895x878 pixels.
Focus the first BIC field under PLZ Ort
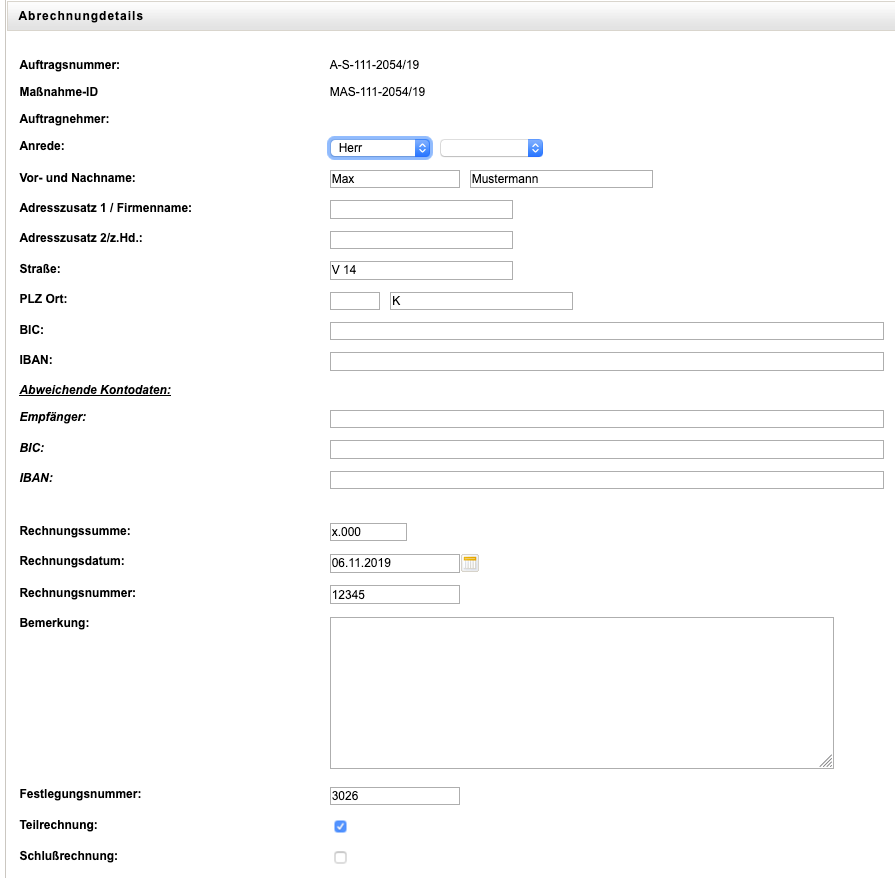click(x=606, y=331)
